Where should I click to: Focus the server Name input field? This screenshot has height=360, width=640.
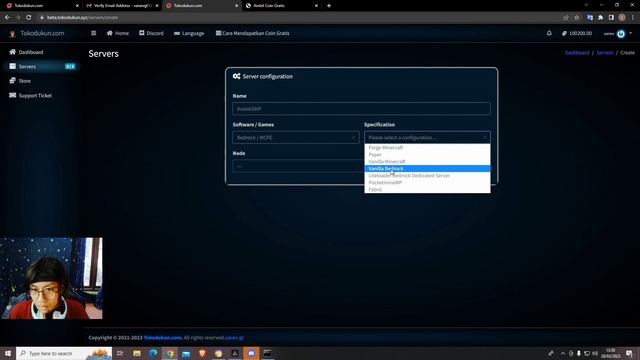[361, 109]
